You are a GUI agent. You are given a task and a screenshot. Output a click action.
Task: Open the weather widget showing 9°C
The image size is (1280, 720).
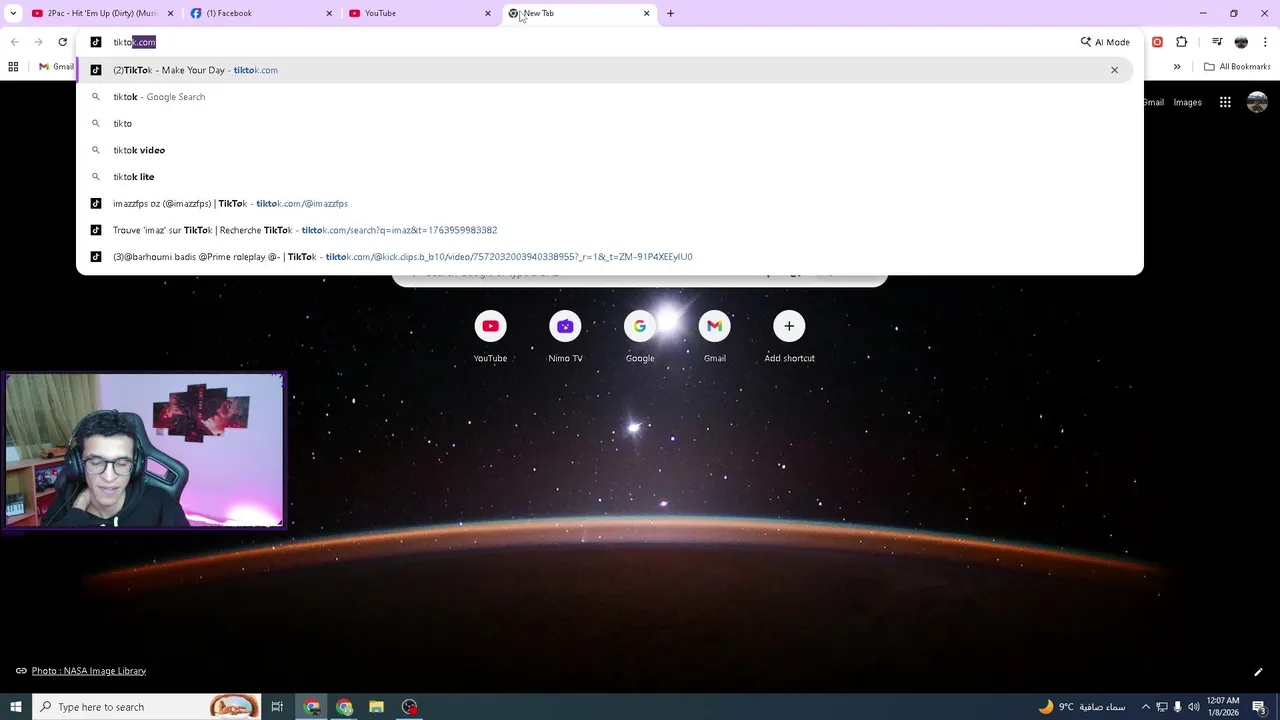[x=1082, y=707]
